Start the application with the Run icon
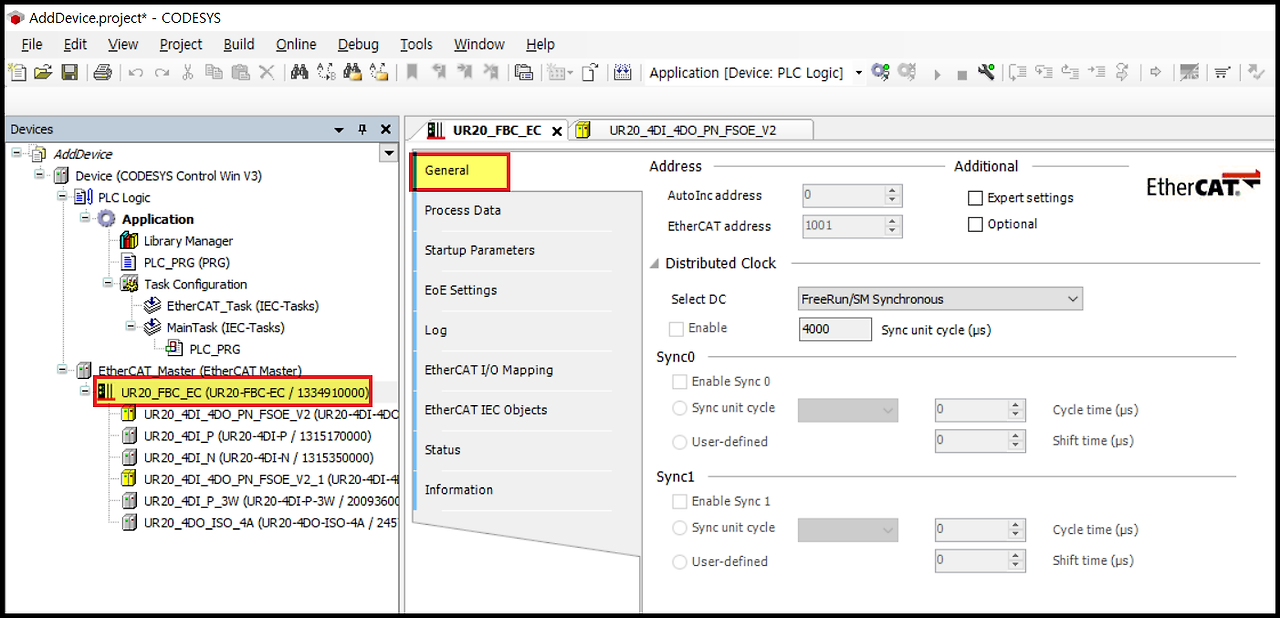The image size is (1280, 618). pos(937,72)
